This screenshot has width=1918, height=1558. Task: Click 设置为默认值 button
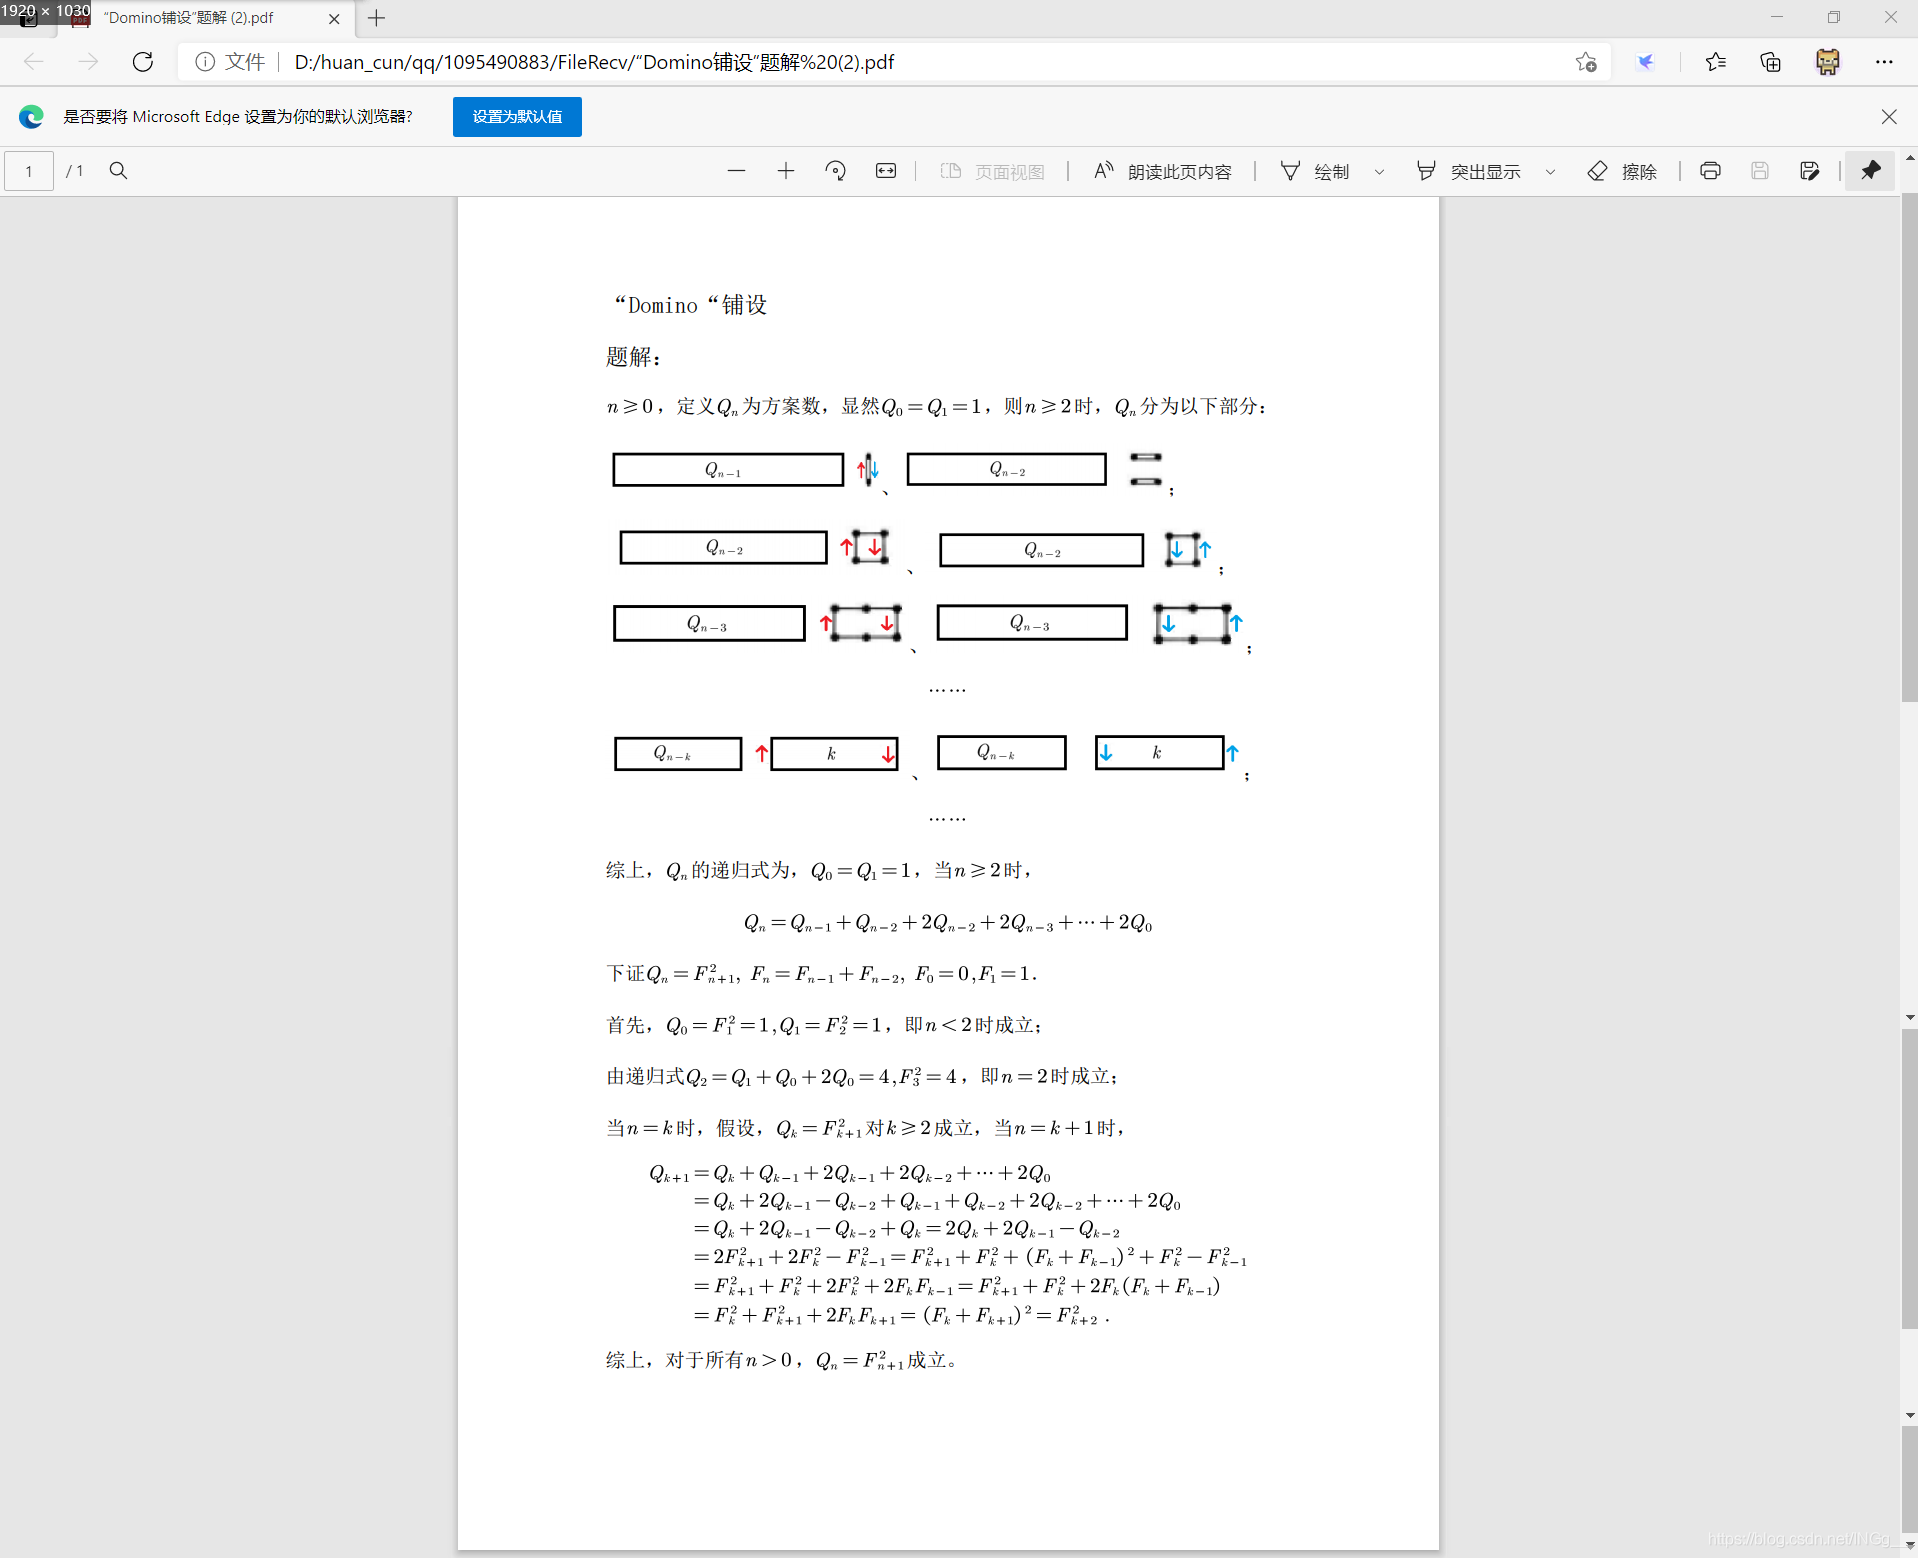coord(517,117)
